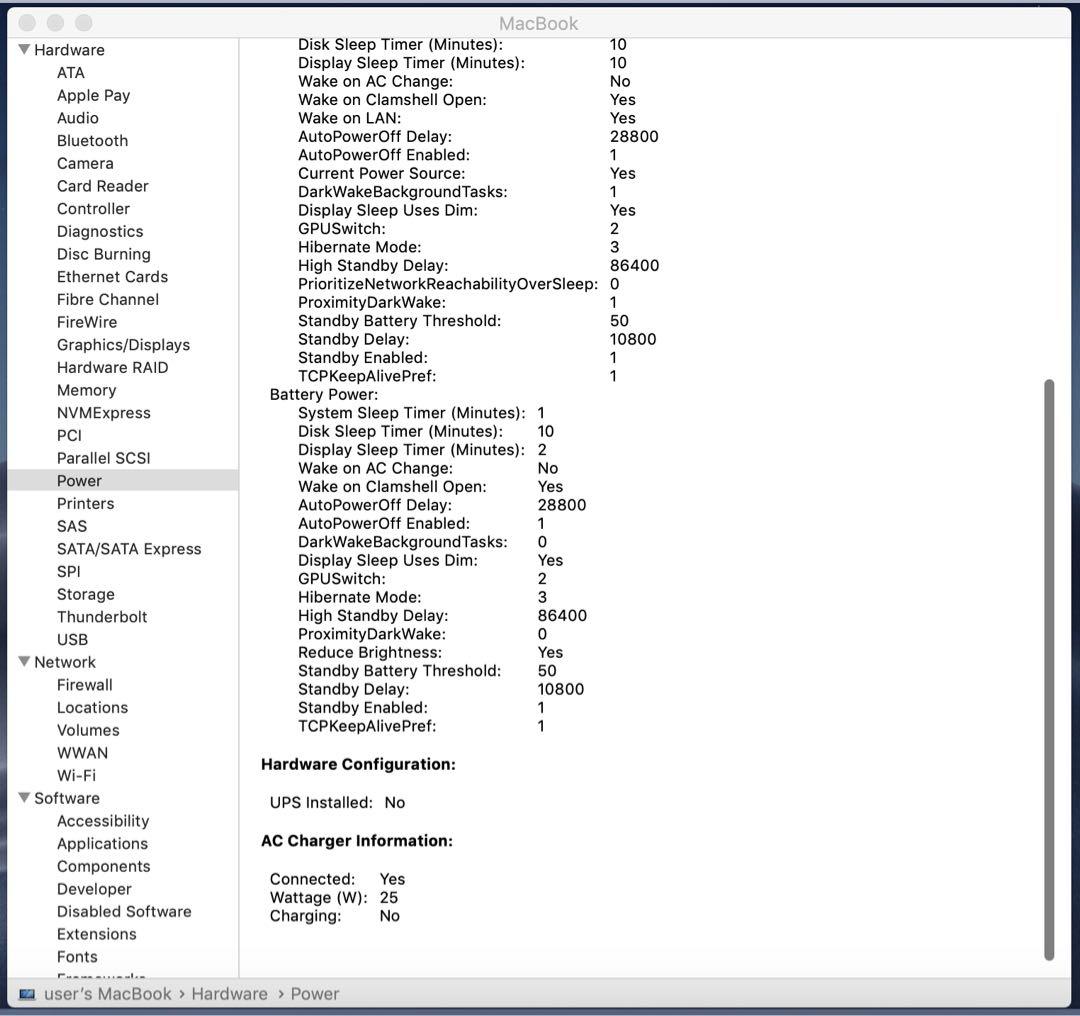Open Firewall under Network
The image size is (1080, 1016).
[84, 685]
